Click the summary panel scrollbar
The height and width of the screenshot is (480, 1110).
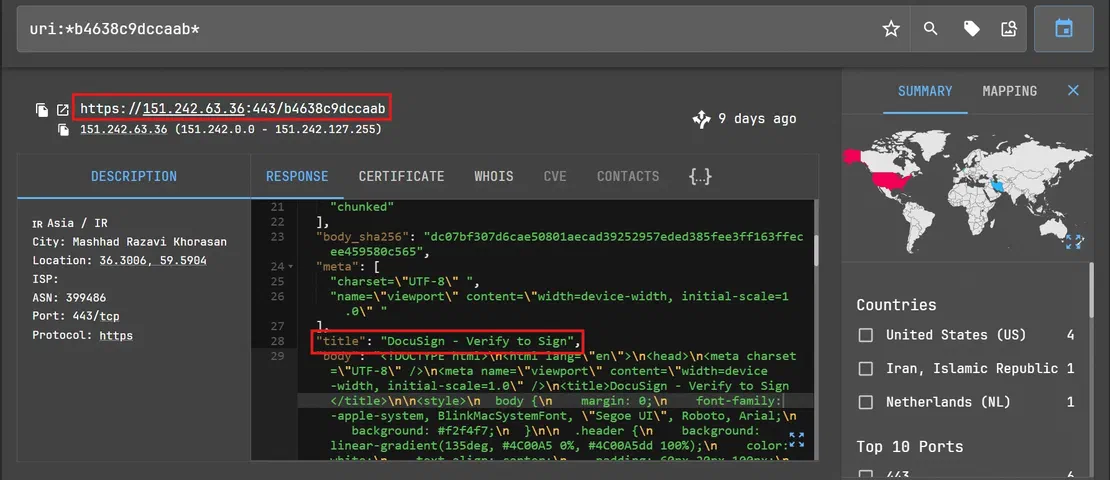click(1091, 291)
